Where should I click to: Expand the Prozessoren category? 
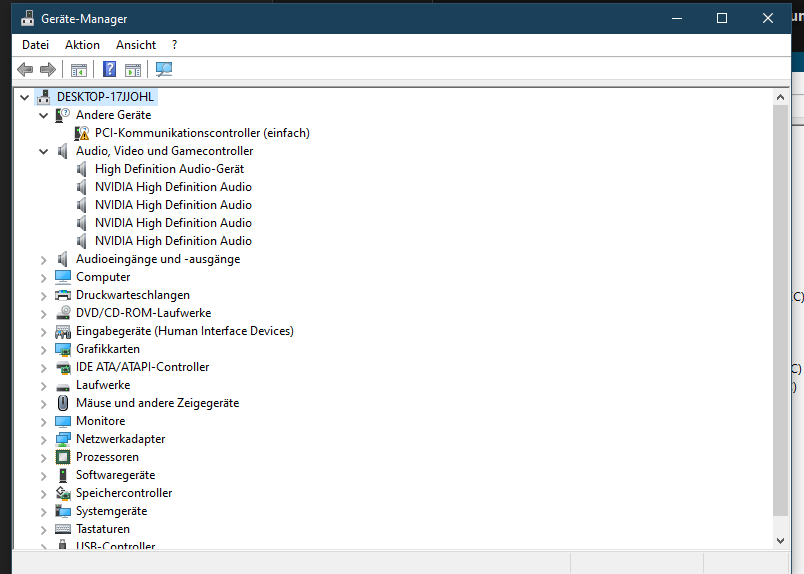point(44,458)
